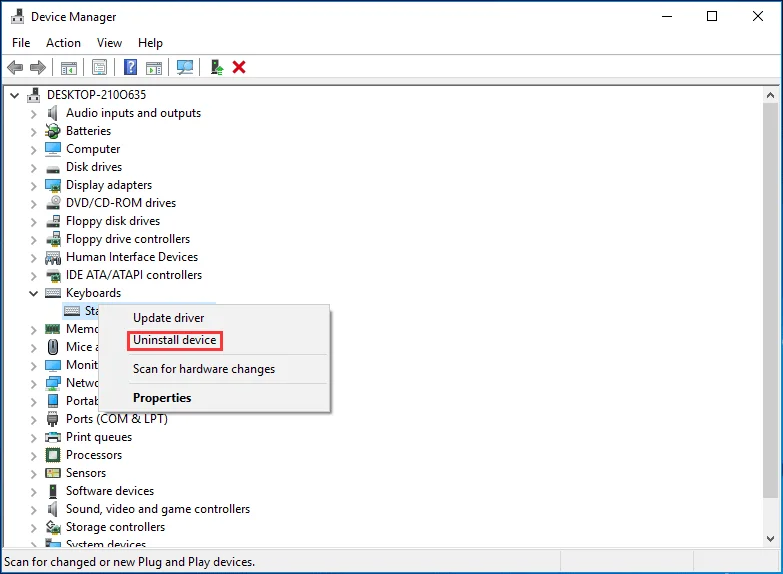
Task: Click the Forward arrow toolbar icon
Action: [x=38, y=67]
